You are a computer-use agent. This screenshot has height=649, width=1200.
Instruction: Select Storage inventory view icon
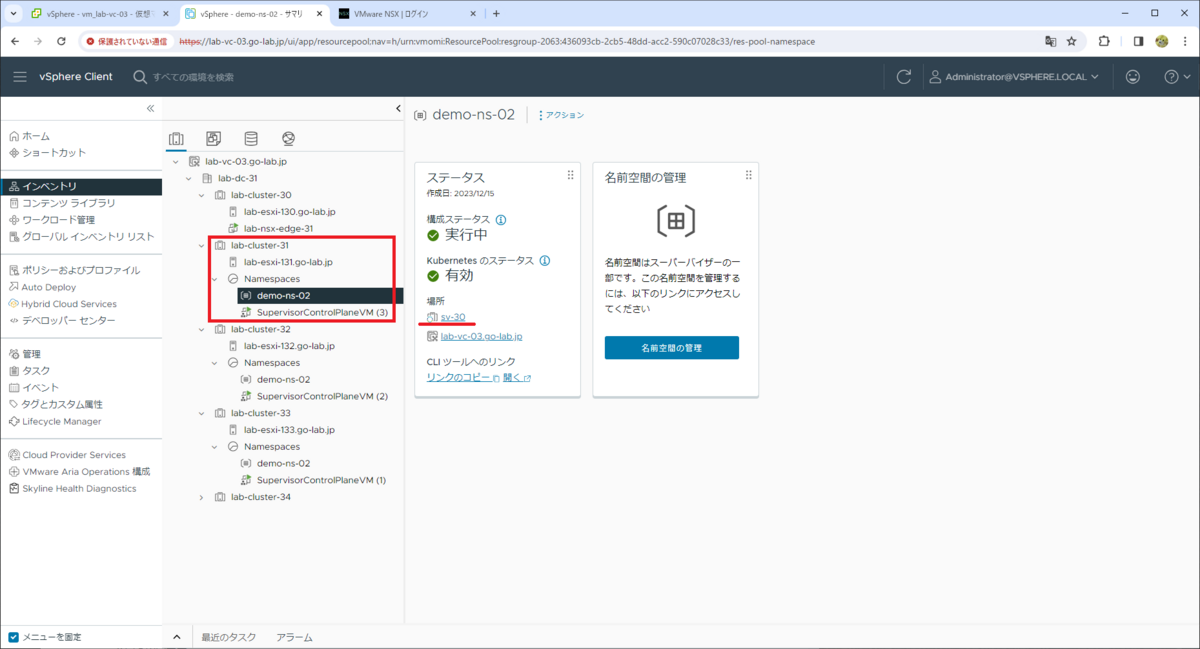click(251, 139)
